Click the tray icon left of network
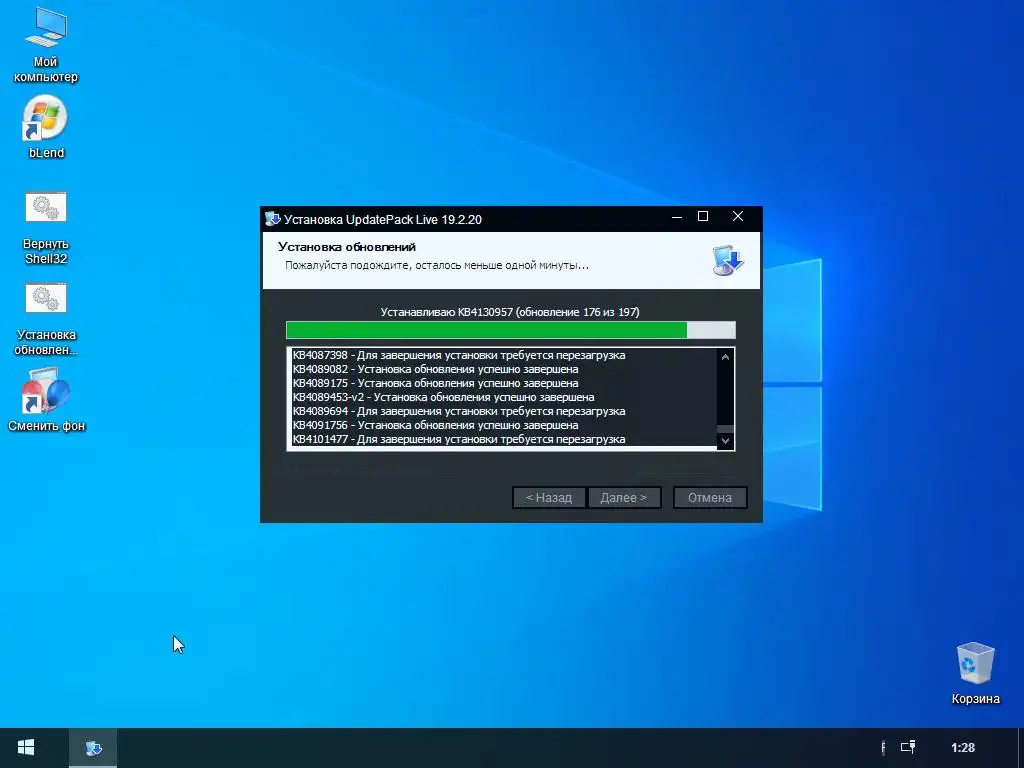This screenshot has width=1024, height=768. 883,747
